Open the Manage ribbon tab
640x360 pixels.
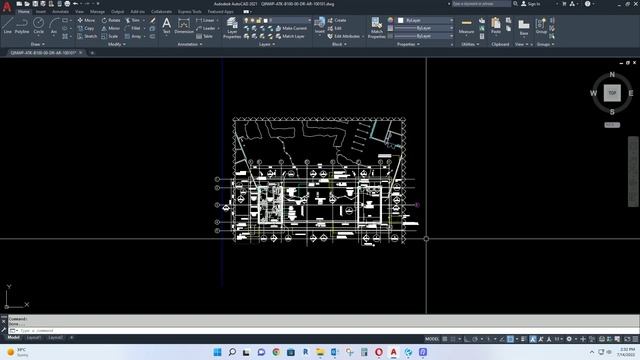(97, 12)
